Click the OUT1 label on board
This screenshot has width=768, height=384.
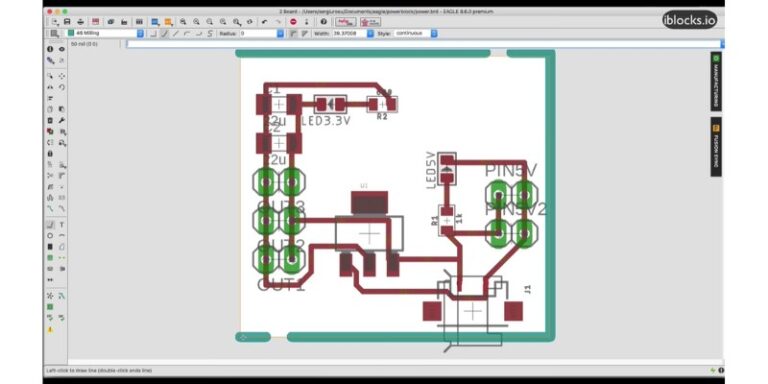coord(281,285)
